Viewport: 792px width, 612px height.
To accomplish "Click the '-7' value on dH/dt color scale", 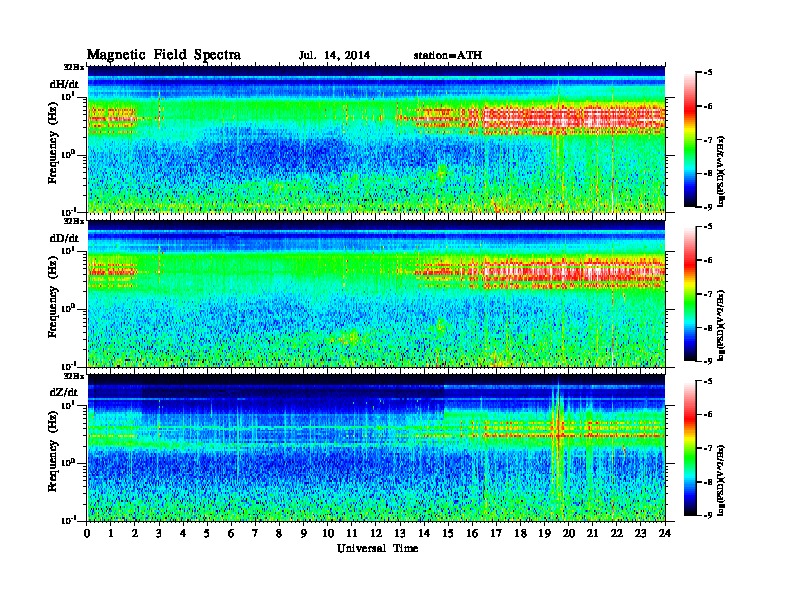I will 708,140.
